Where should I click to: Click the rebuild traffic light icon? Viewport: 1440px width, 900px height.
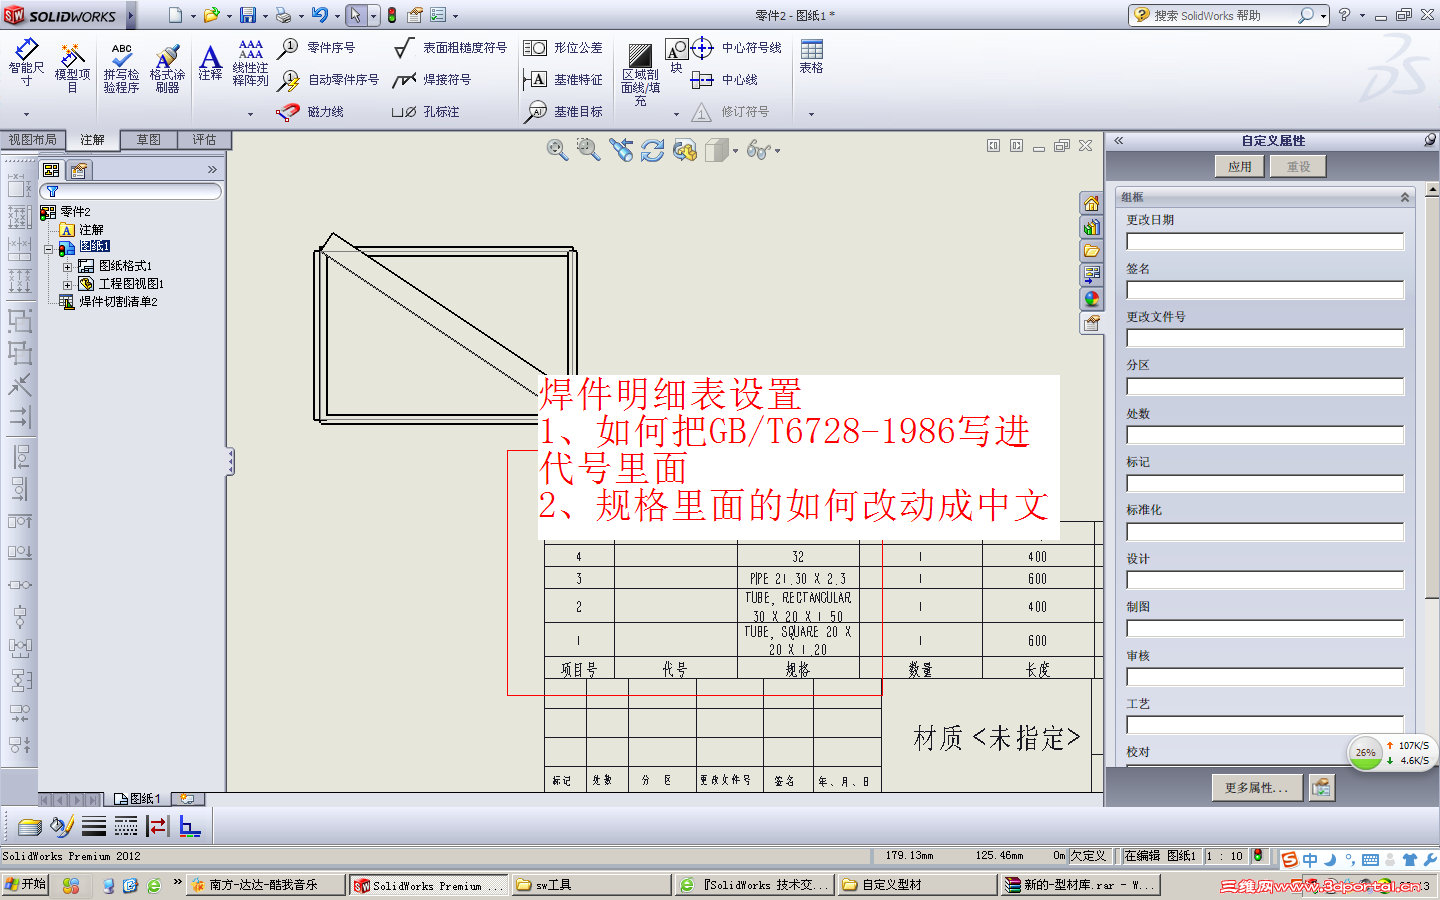tap(392, 15)
